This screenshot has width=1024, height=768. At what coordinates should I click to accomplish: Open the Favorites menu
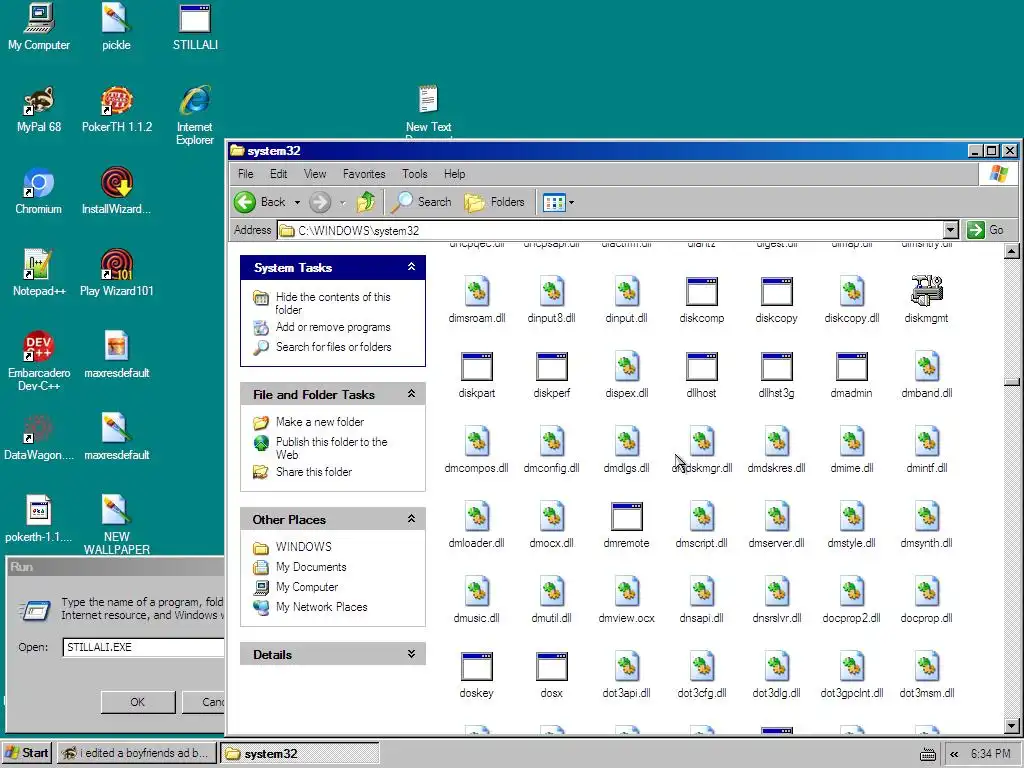point(364,174)
